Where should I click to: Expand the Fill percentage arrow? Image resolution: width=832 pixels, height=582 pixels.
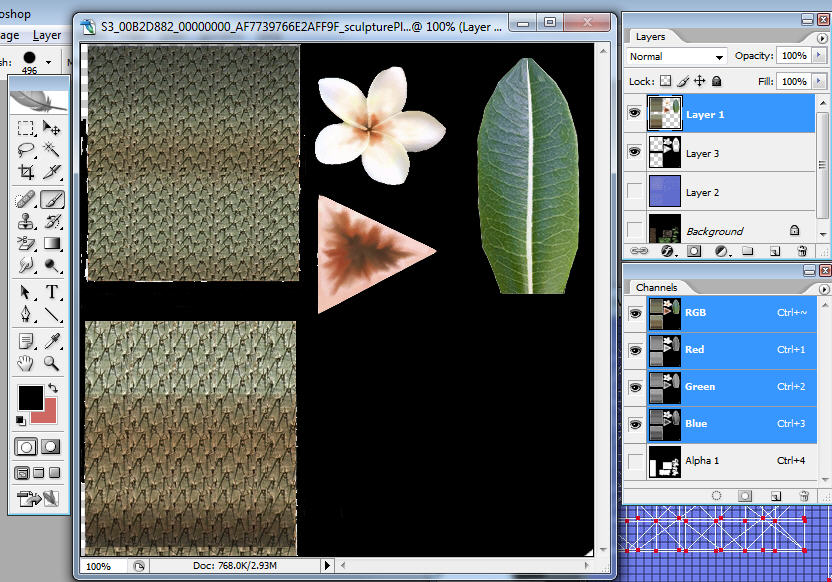(x=817, y=81)
